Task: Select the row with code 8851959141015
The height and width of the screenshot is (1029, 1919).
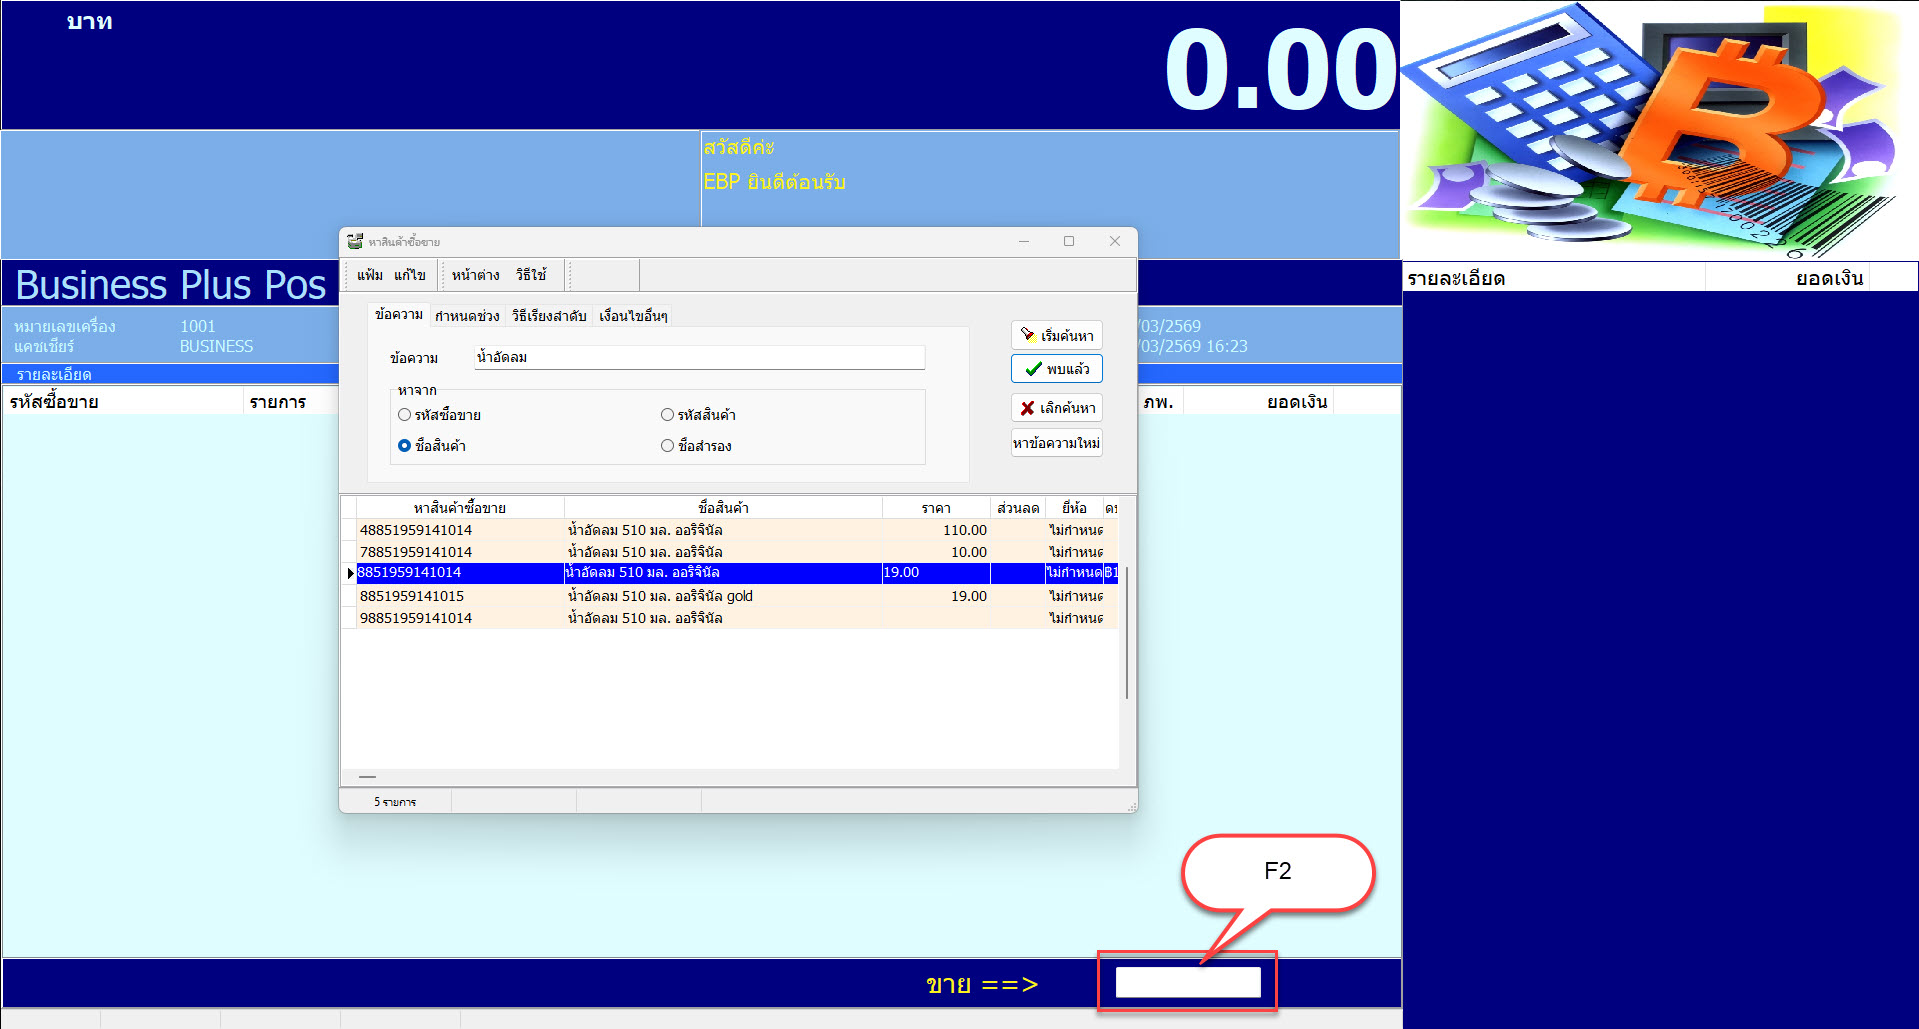Action: point(412,596)
